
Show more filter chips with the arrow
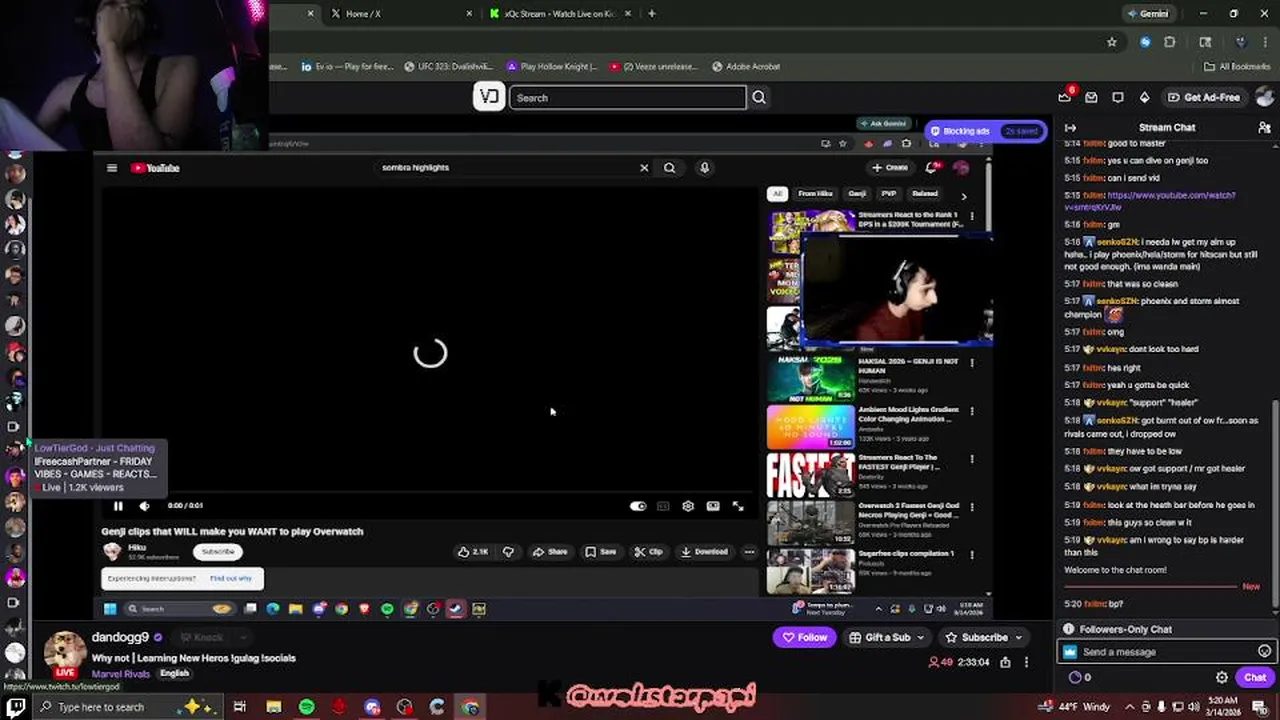pos(964,196)
